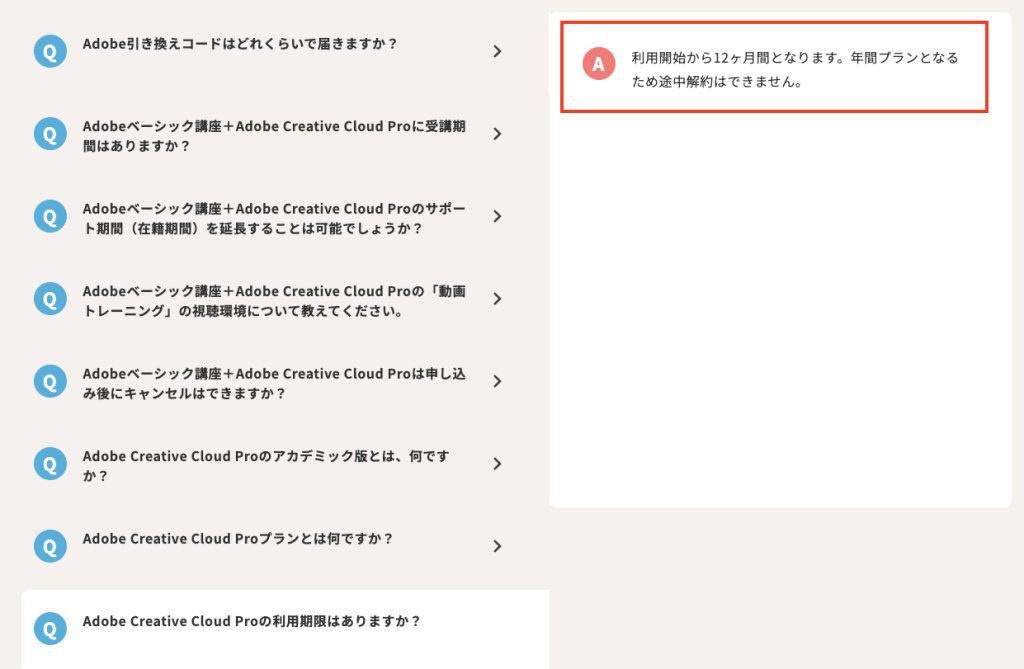
Task: Select the Q badge on the 利用期限 question
Action: pos(50,628)
